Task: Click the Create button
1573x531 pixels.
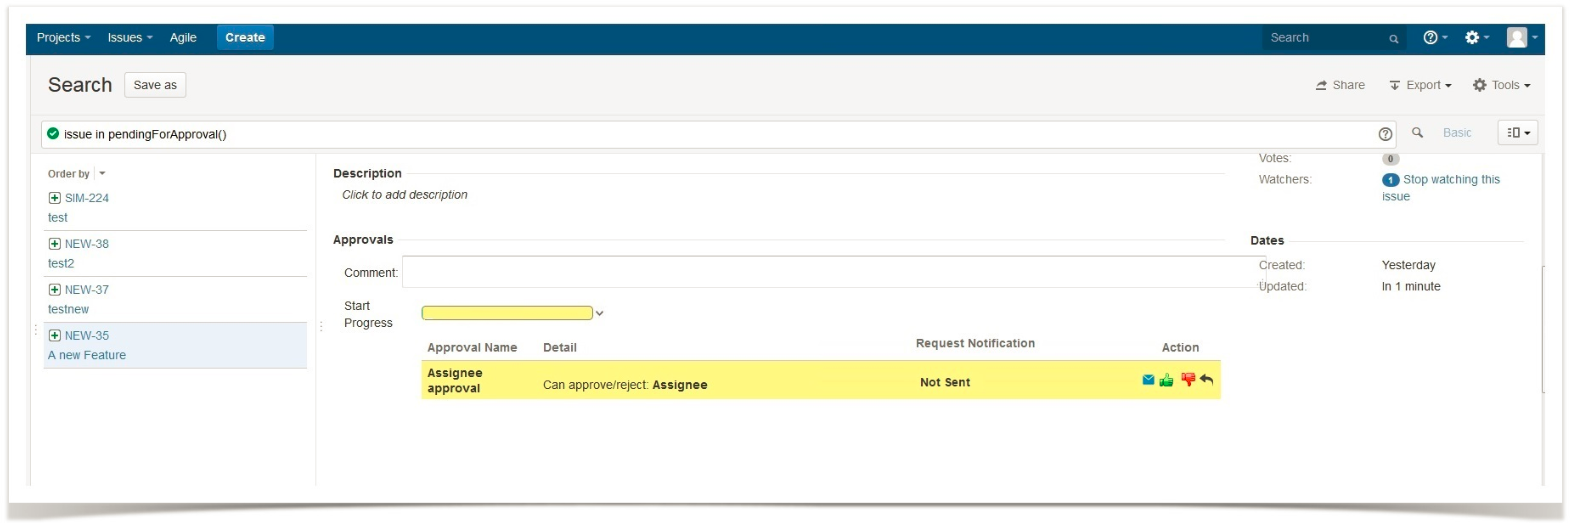Action: 245,38
